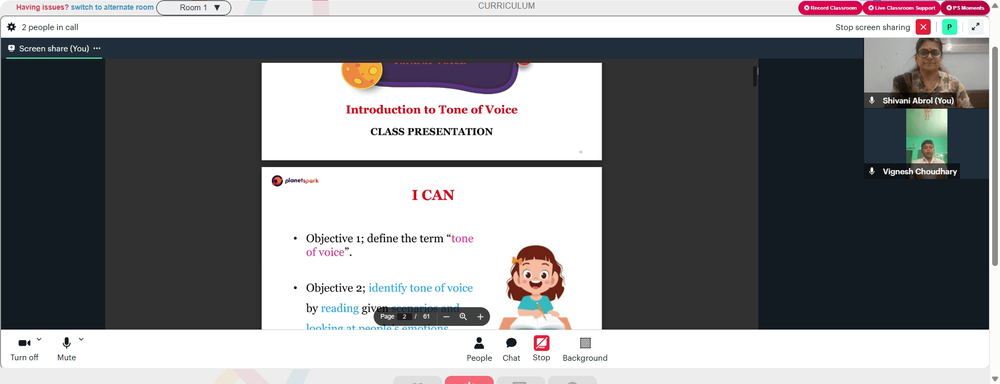Click the mic icon beside Vignesh Choudhary
The width and height of the screenshot is (1000, 384).
[872, 172]
